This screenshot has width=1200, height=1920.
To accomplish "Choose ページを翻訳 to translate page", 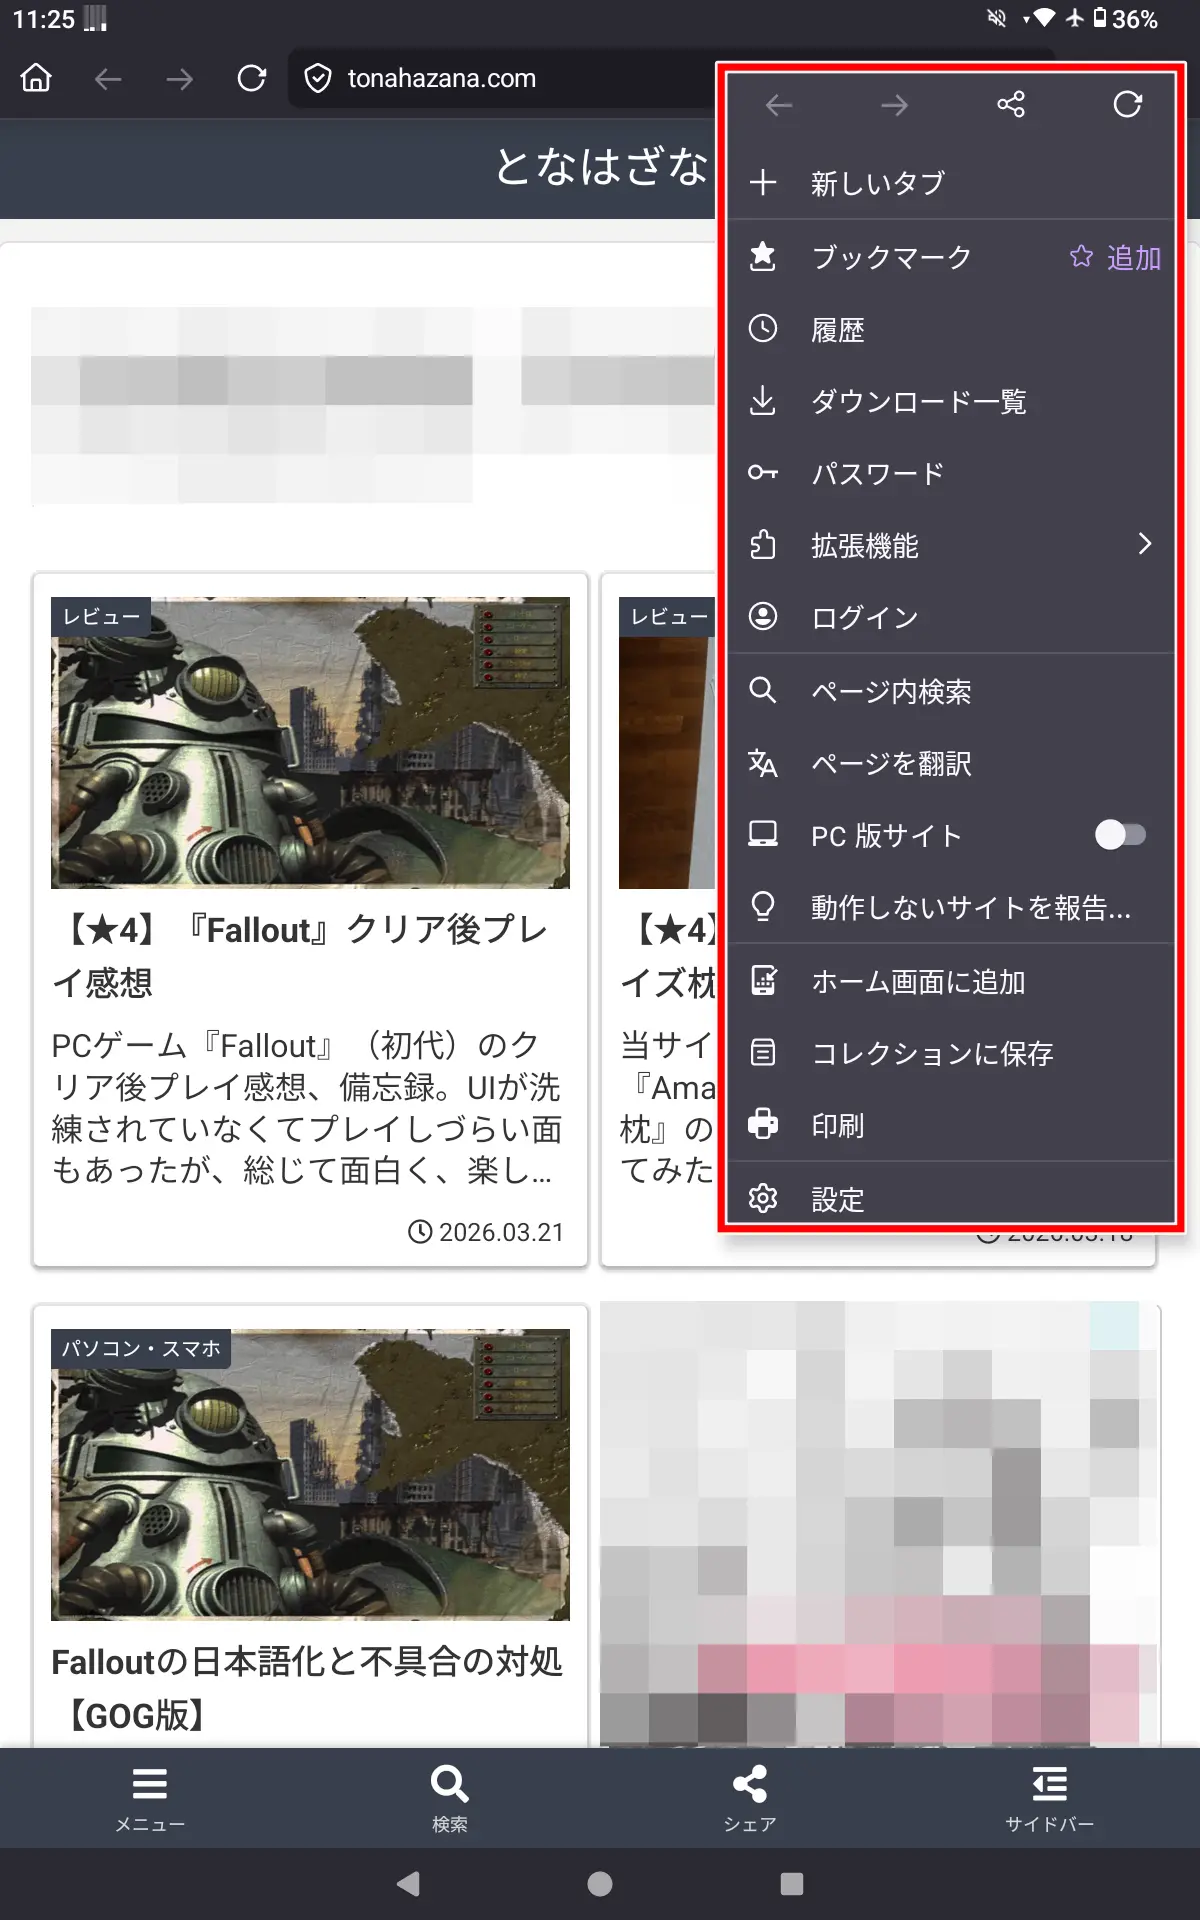I will [890, 764].
